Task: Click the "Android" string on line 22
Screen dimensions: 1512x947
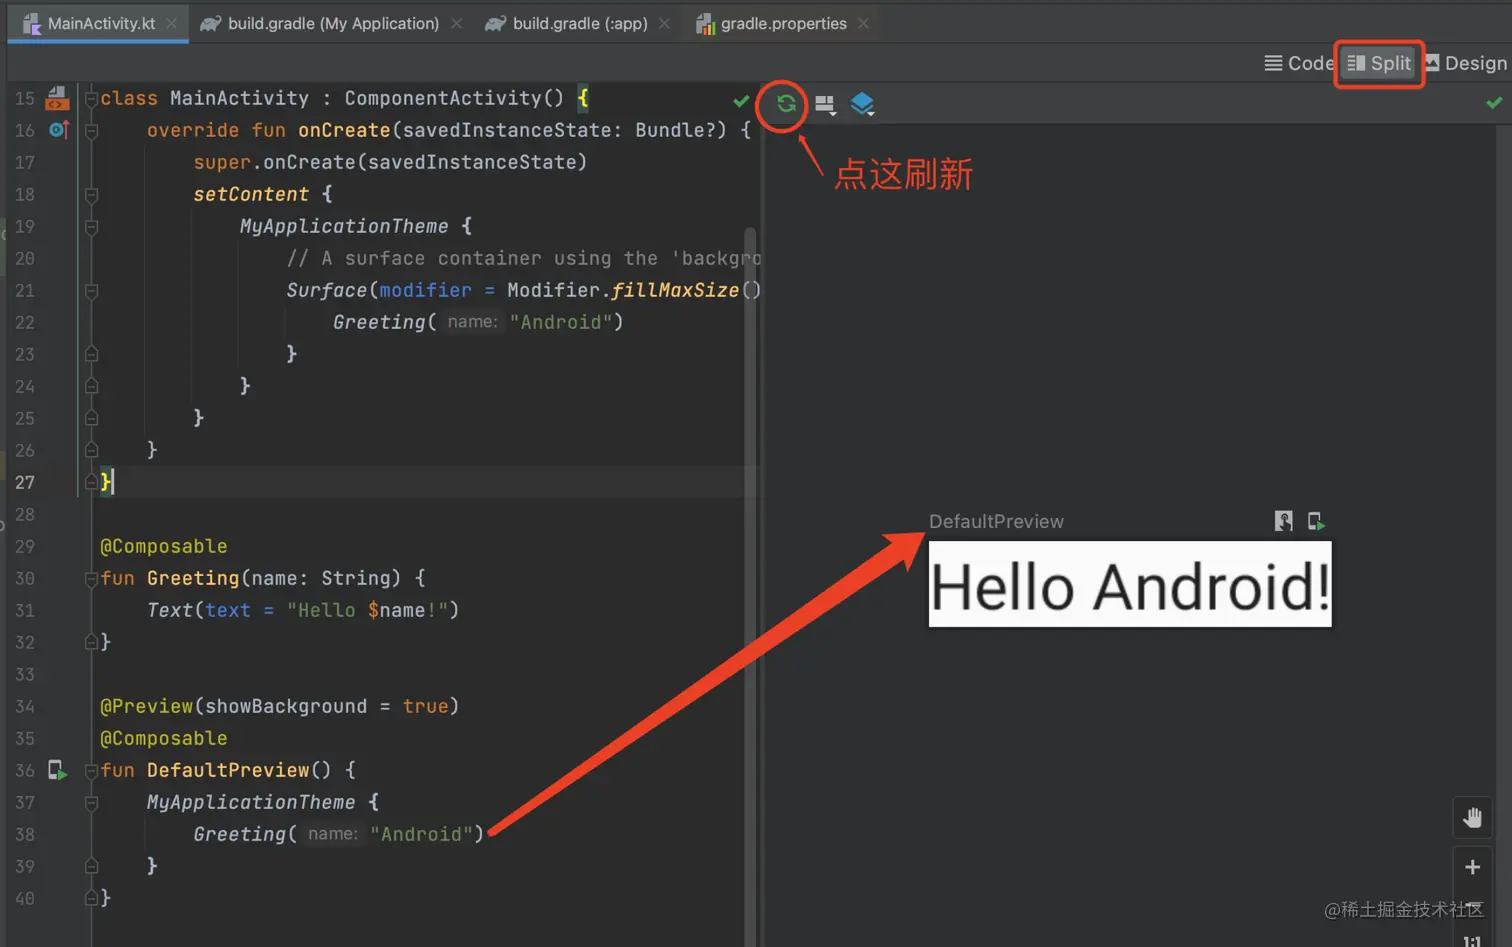Action: pos(561,322)
